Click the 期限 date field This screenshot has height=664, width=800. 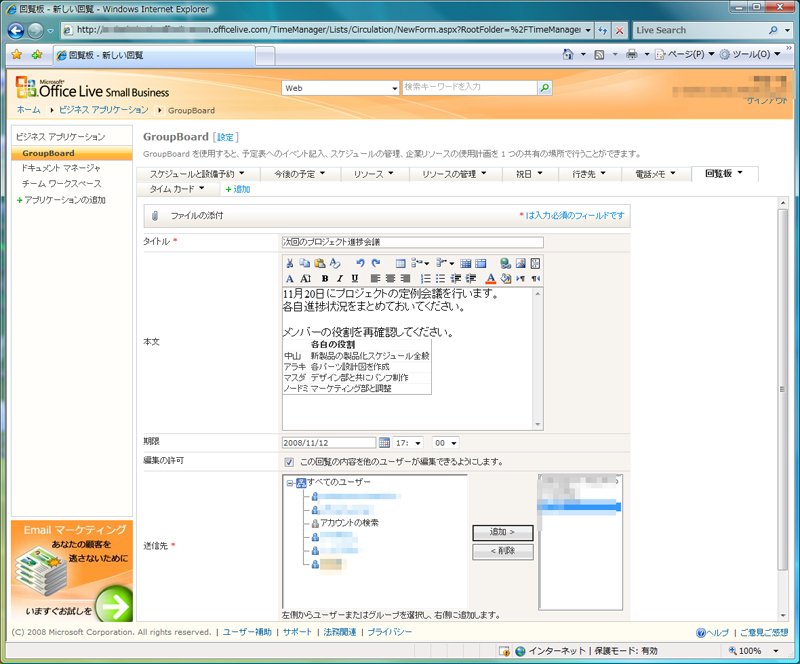329,443
